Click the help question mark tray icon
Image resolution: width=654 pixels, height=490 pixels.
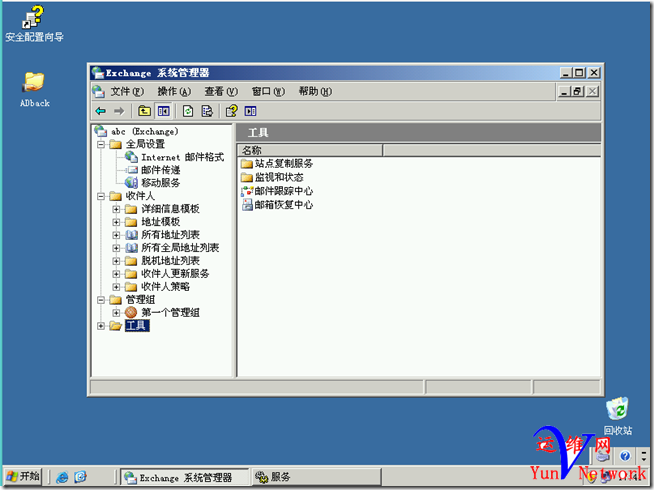[625, 456]
